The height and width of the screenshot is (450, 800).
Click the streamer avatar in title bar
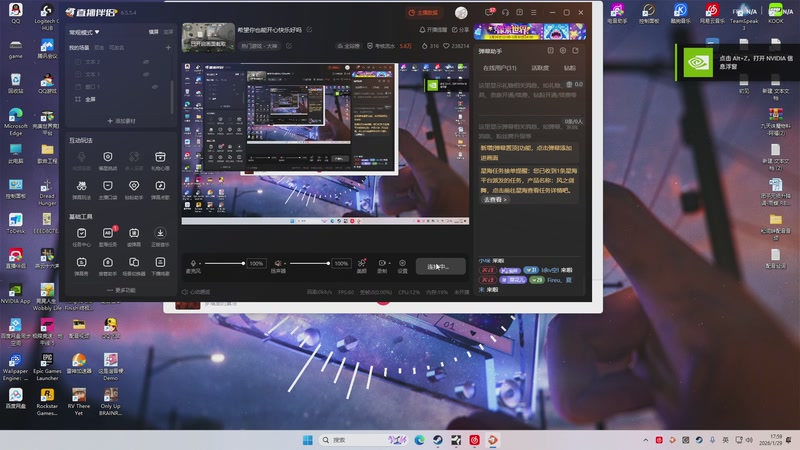(x=461, y=13)
